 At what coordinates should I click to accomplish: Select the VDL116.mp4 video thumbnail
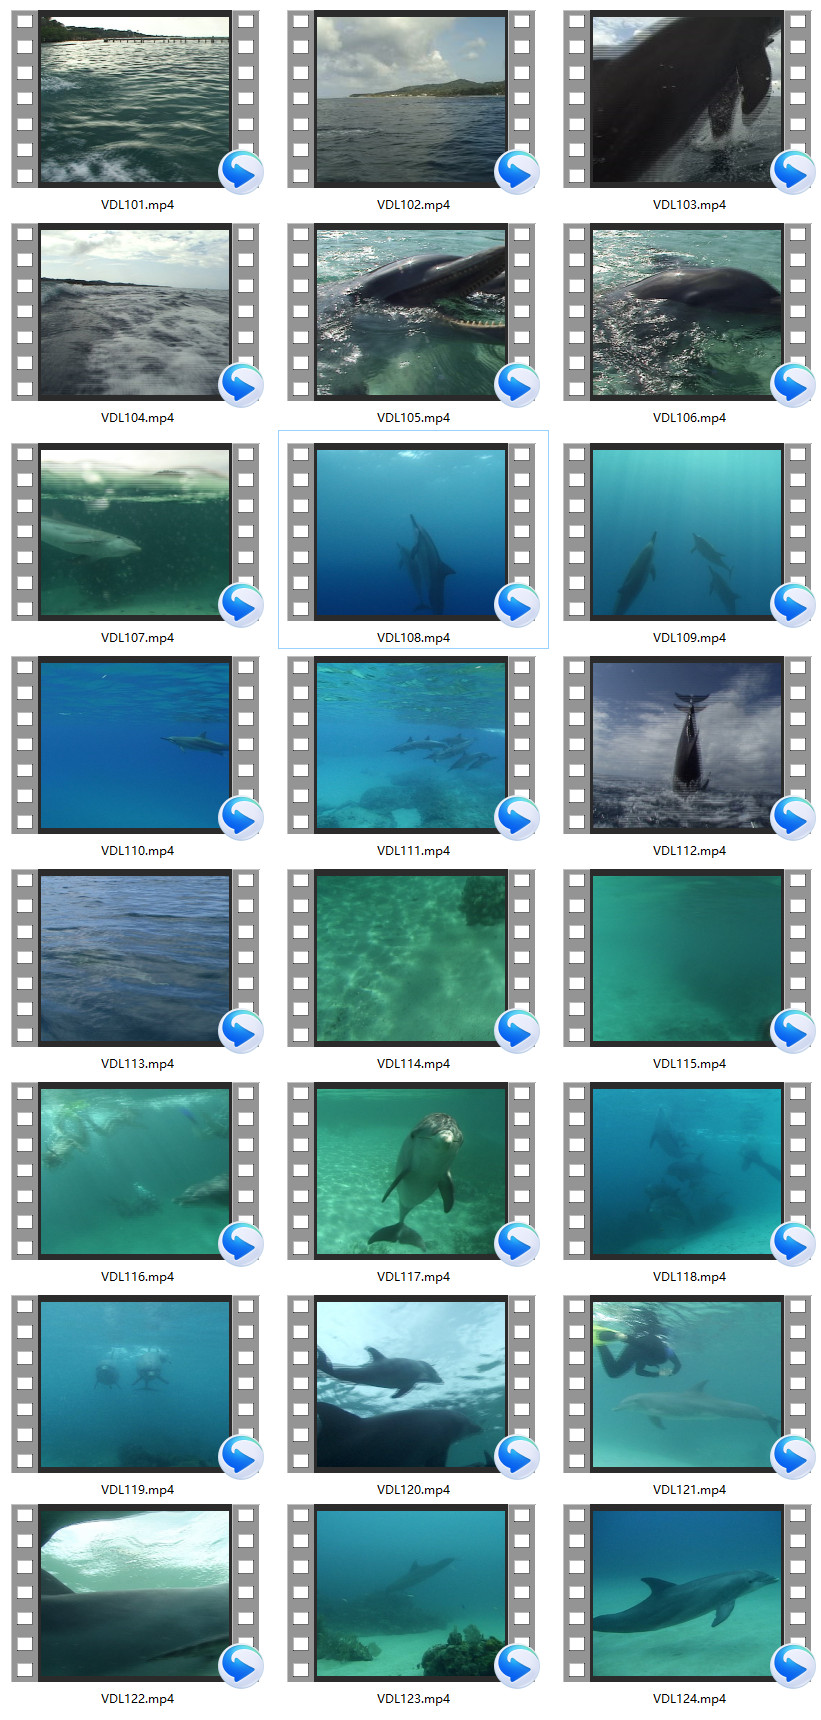coord(135,1171)
